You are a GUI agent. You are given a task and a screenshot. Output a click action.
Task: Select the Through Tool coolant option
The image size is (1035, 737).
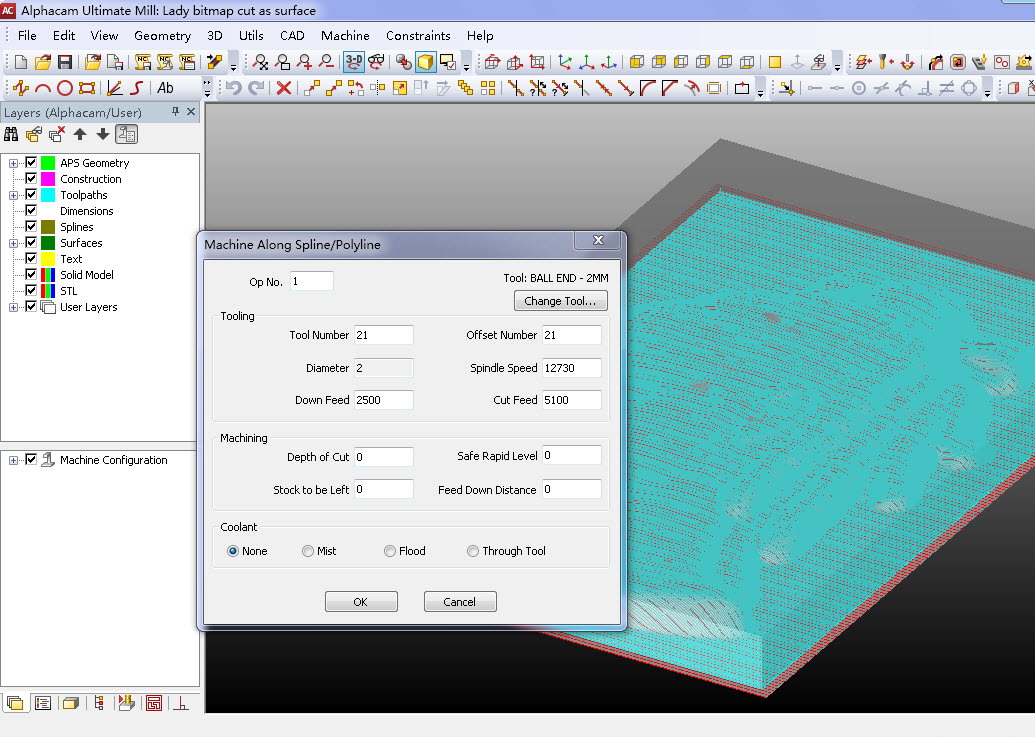(473, 551)
